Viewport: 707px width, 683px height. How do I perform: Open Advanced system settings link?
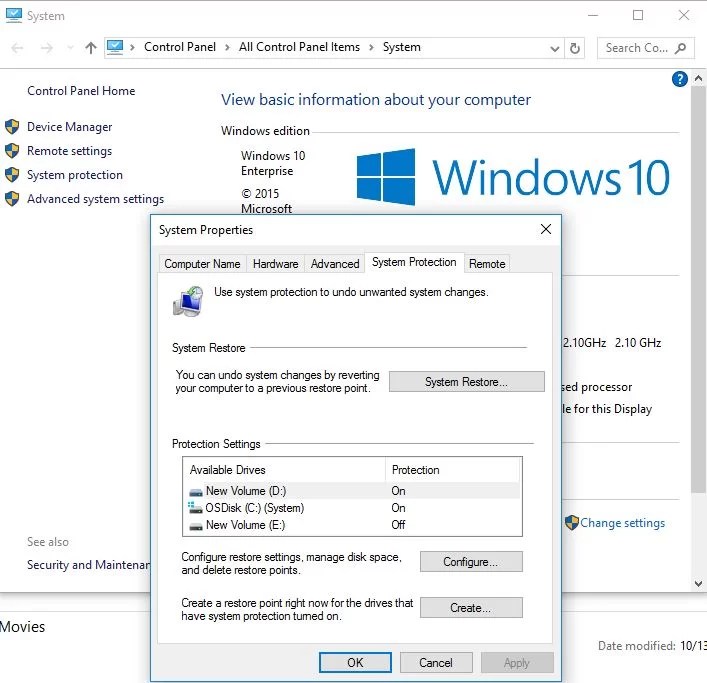(96, 199)
